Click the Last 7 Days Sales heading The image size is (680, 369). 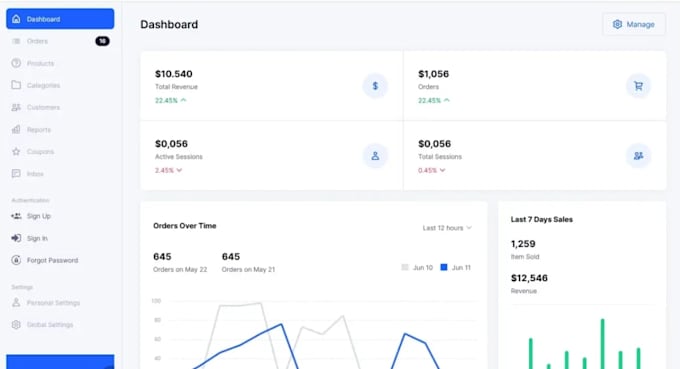click(542, 219)
